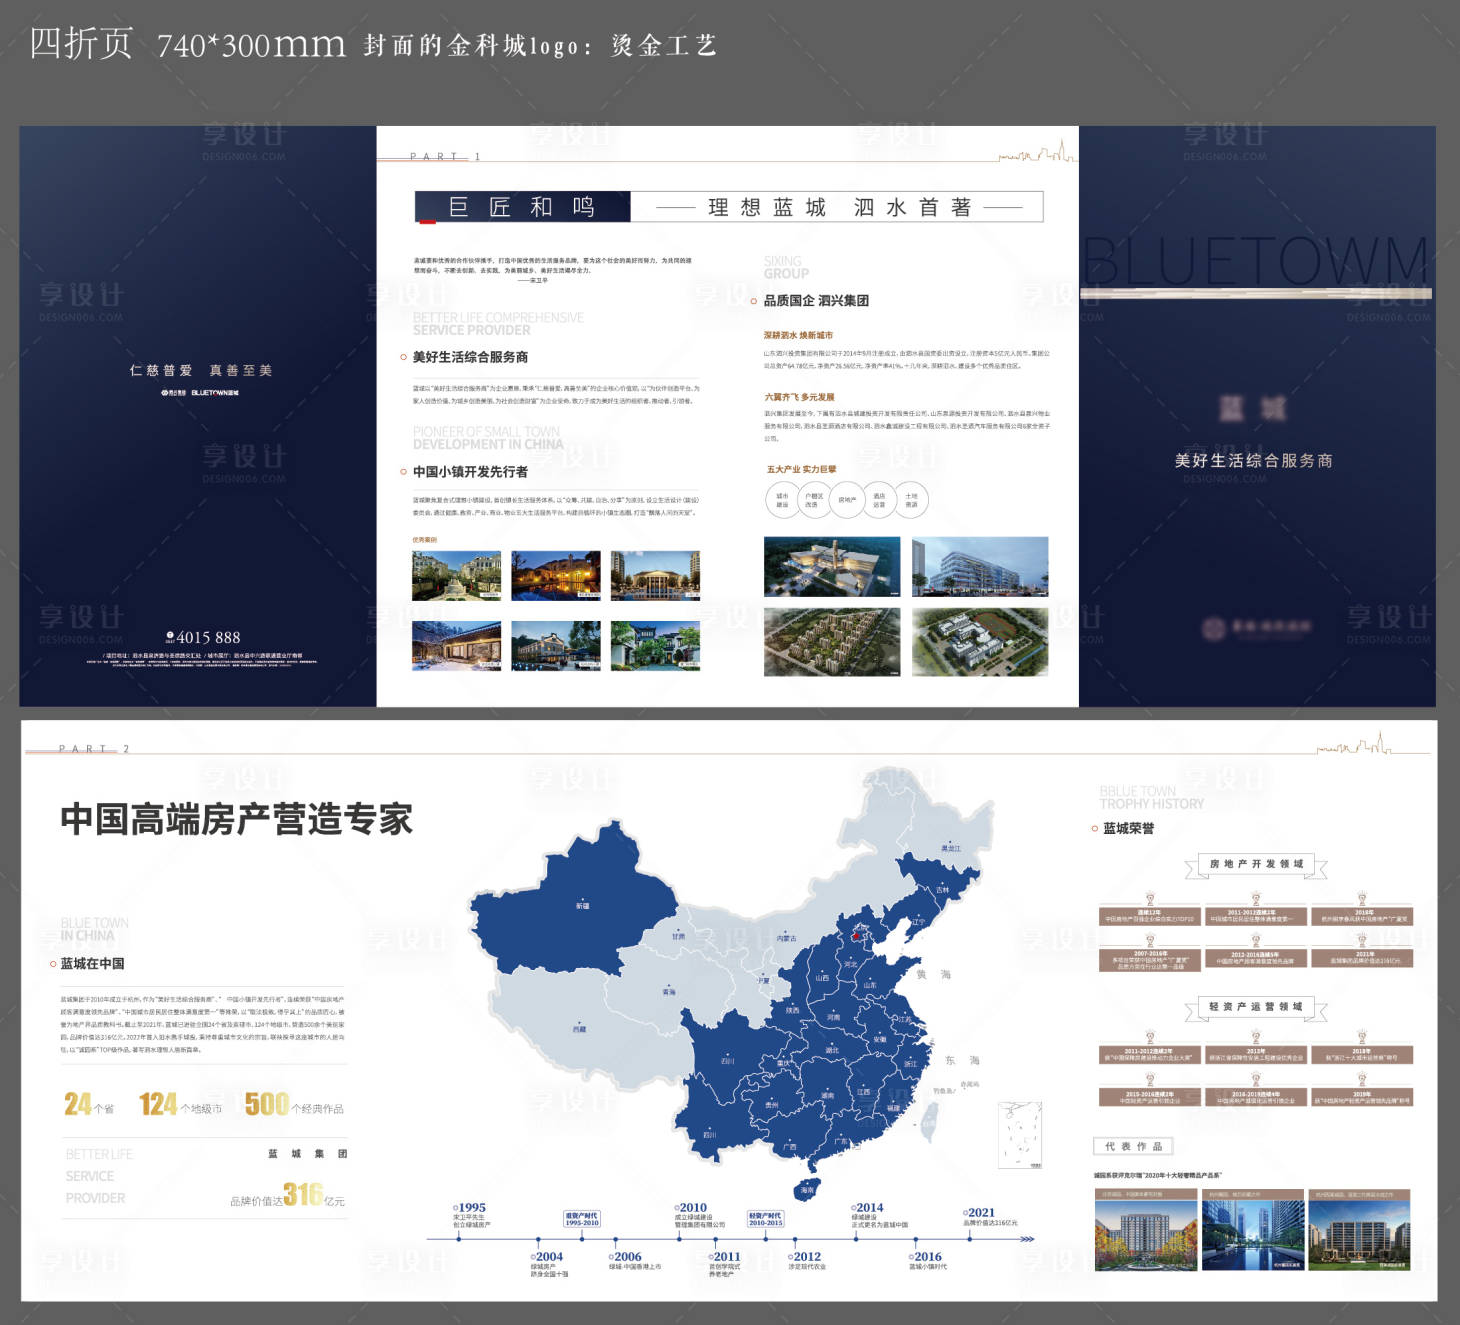
Task: Click the '理想蓝城 泗水首著' headline
Action: (x=838, y=207)
